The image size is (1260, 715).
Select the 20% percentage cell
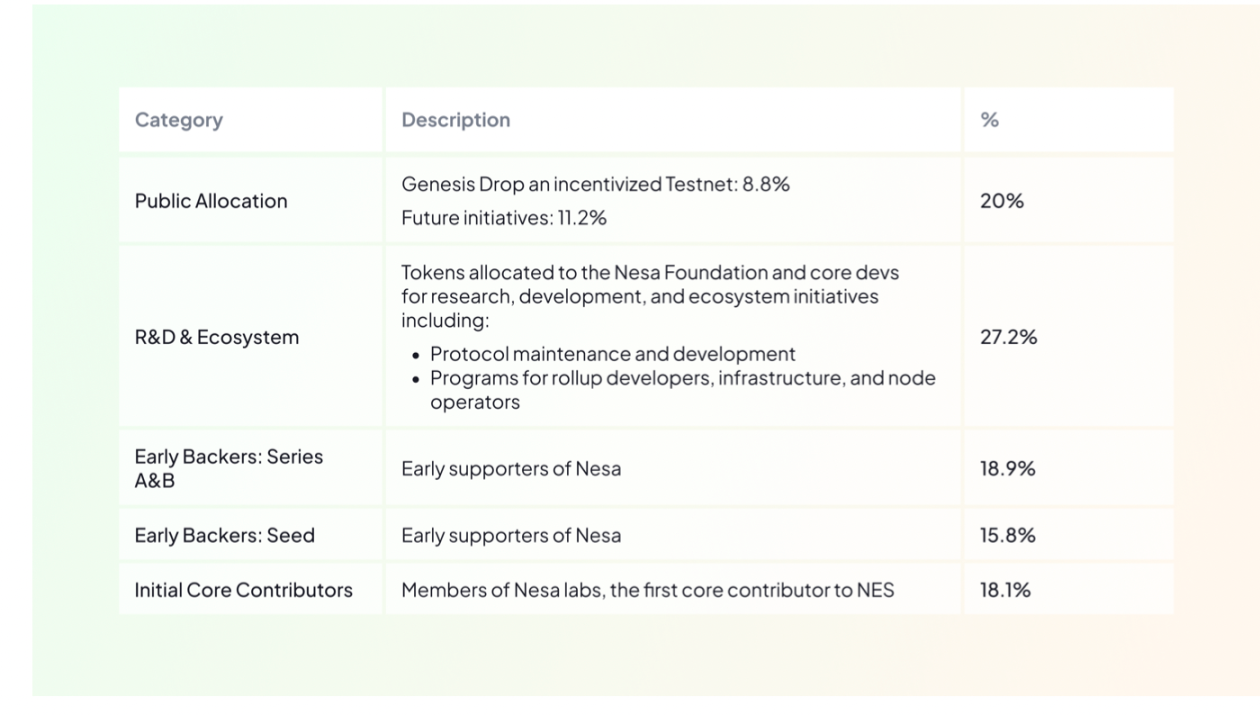click(x=1002, y=201)
